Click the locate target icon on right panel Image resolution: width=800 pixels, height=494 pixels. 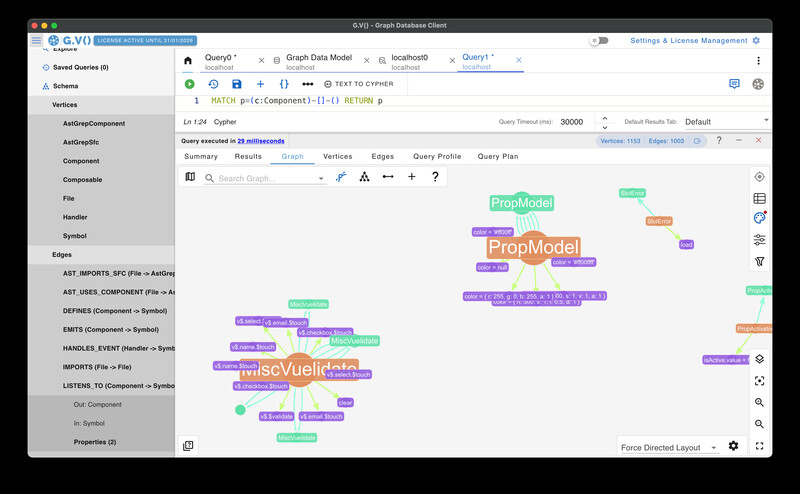point(759,177)
